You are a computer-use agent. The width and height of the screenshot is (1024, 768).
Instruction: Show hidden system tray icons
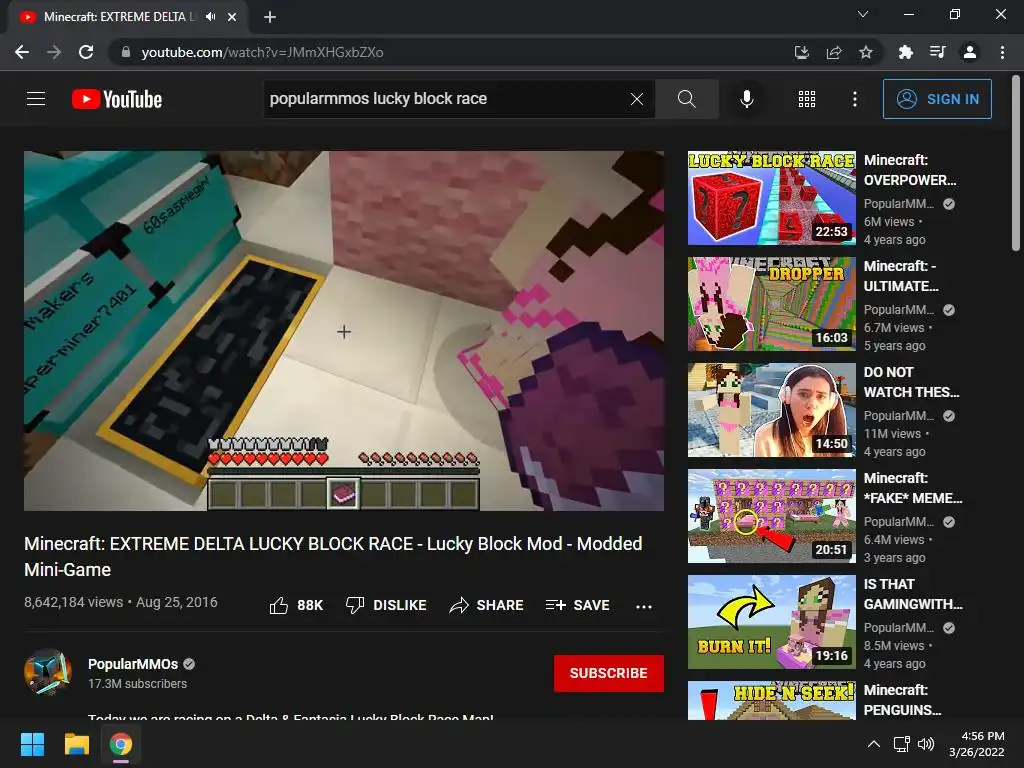tap(874, 744)
